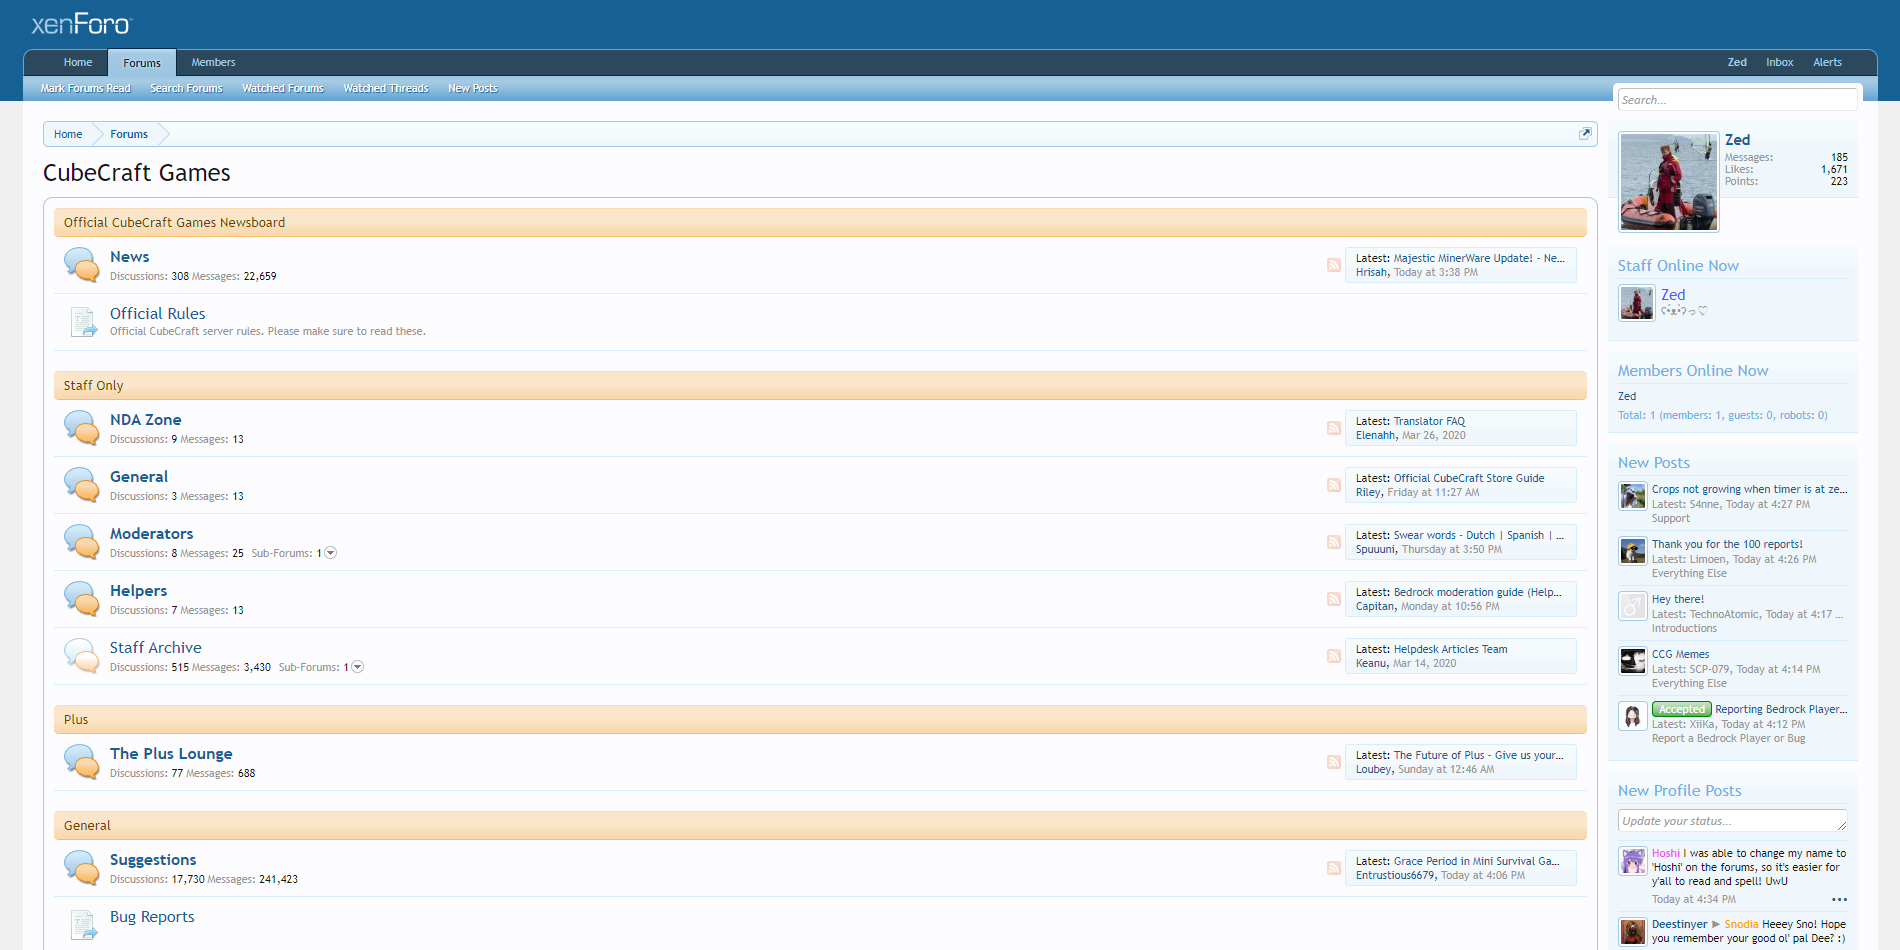Open the RSS feed for Moderators
The image size is (1900, 950).
(x=1334, y=542)
